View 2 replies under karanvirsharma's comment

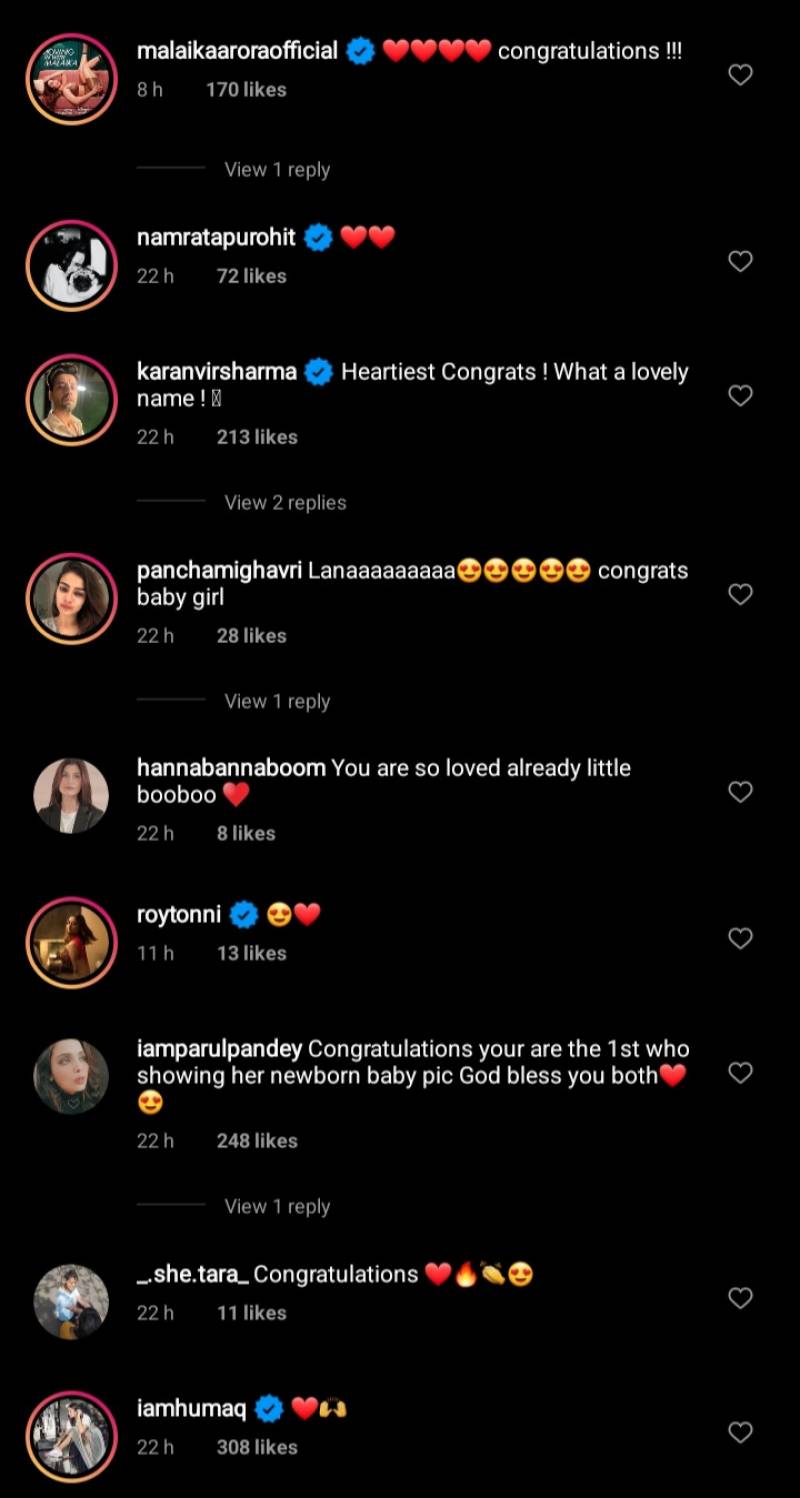point(285,503)
